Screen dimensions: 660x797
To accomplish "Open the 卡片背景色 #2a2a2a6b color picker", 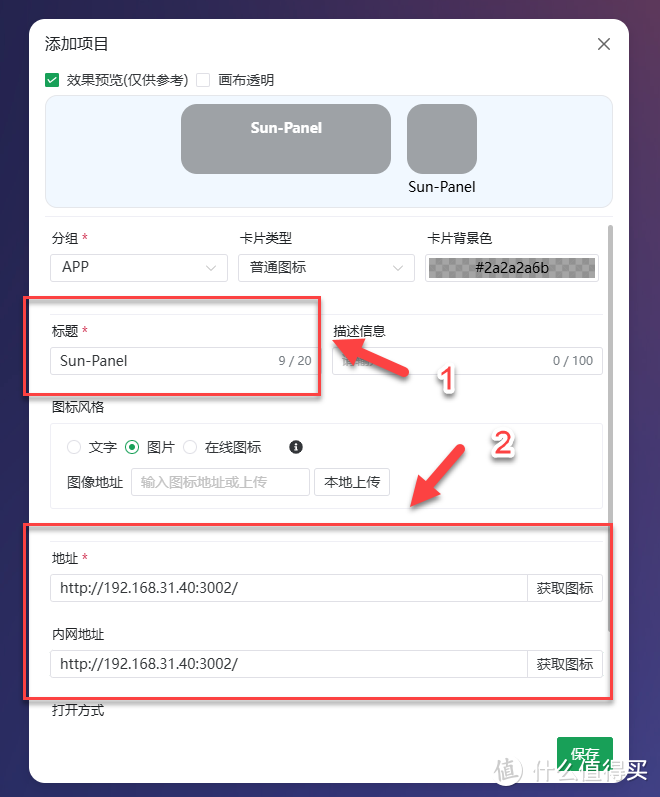I will 512,268.
